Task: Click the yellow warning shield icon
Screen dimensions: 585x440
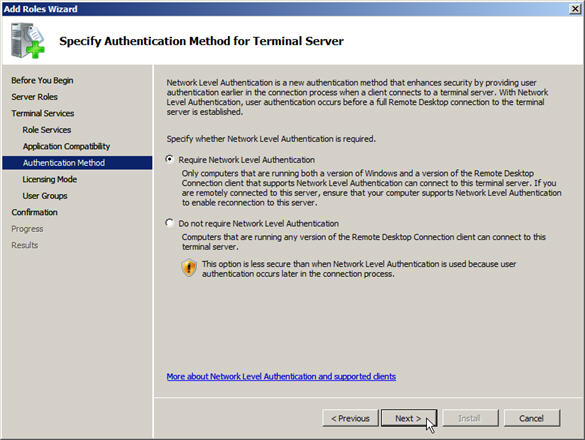Action: pos(189,268)
